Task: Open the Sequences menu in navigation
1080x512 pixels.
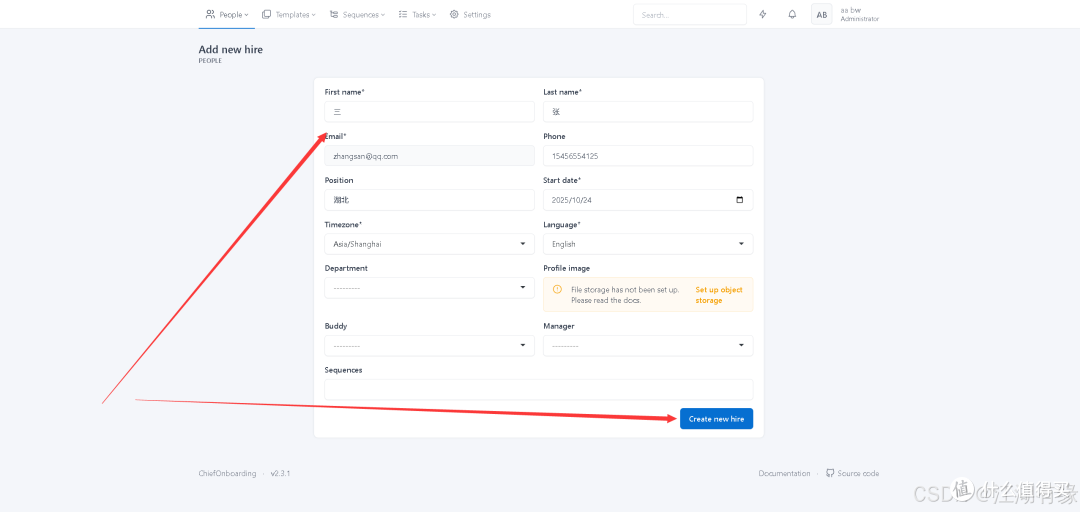Action: pos(357,14)
